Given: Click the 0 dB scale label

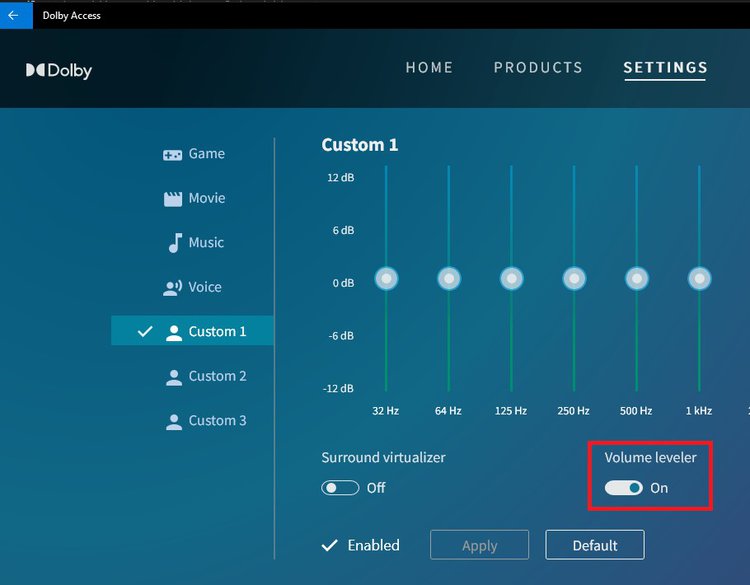Looking at the screenshot, I should coord(343,283).
